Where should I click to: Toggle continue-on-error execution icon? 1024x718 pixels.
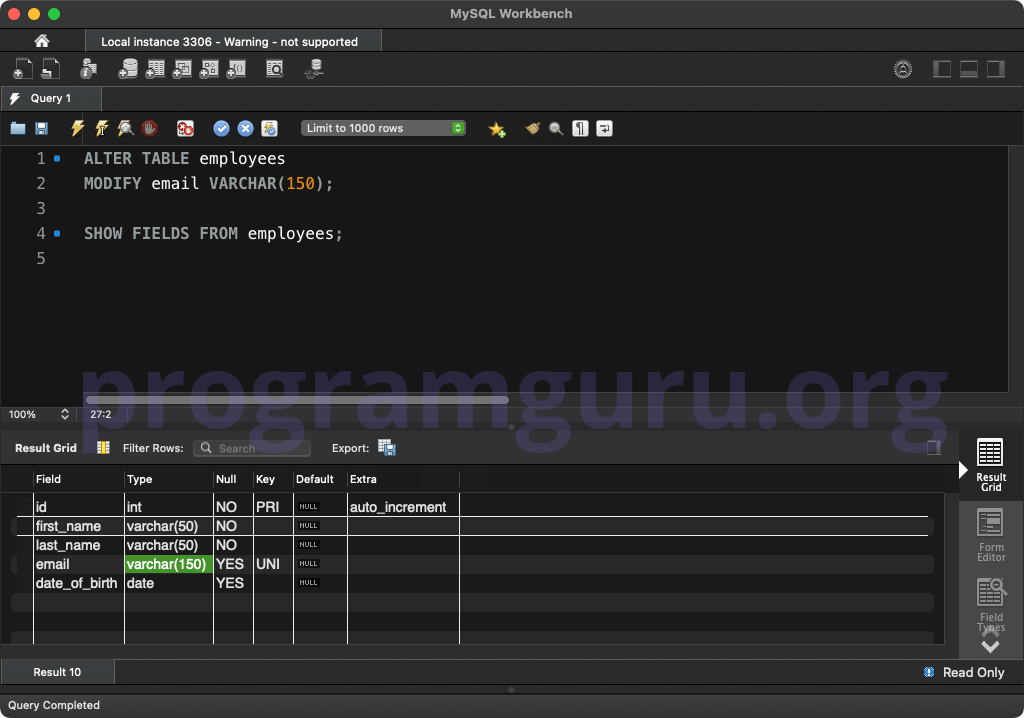[185, 128]
